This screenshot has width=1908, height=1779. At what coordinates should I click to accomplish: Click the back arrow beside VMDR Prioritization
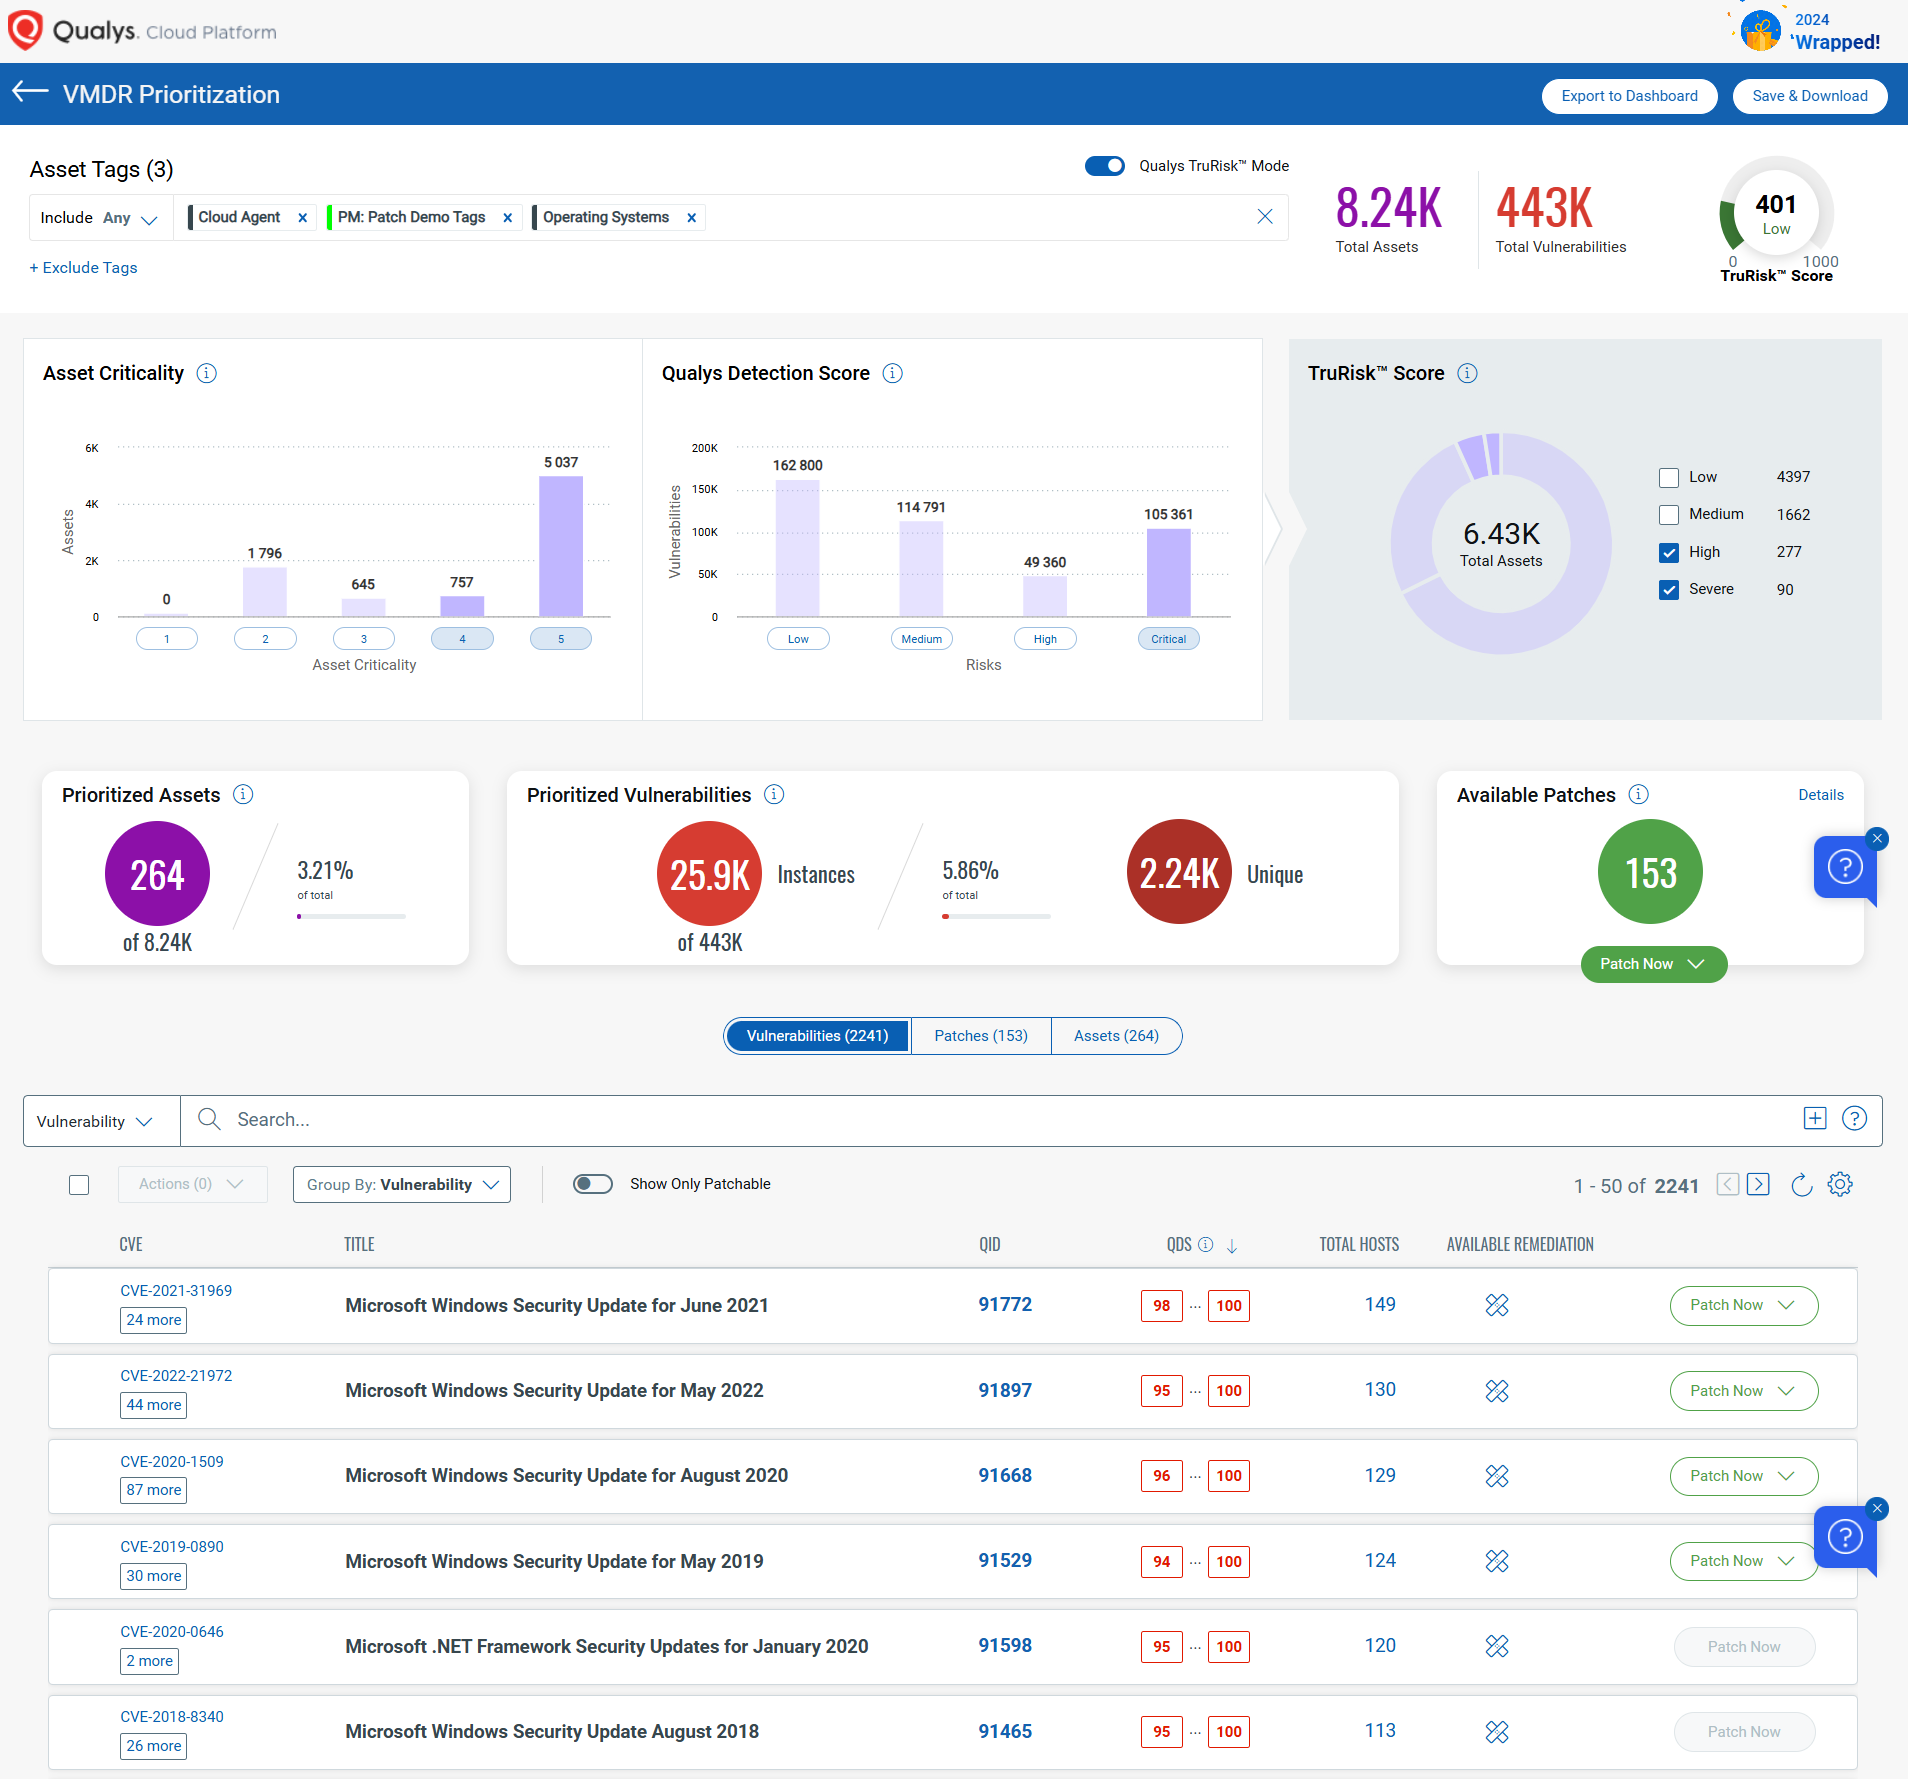coord(30,93)
